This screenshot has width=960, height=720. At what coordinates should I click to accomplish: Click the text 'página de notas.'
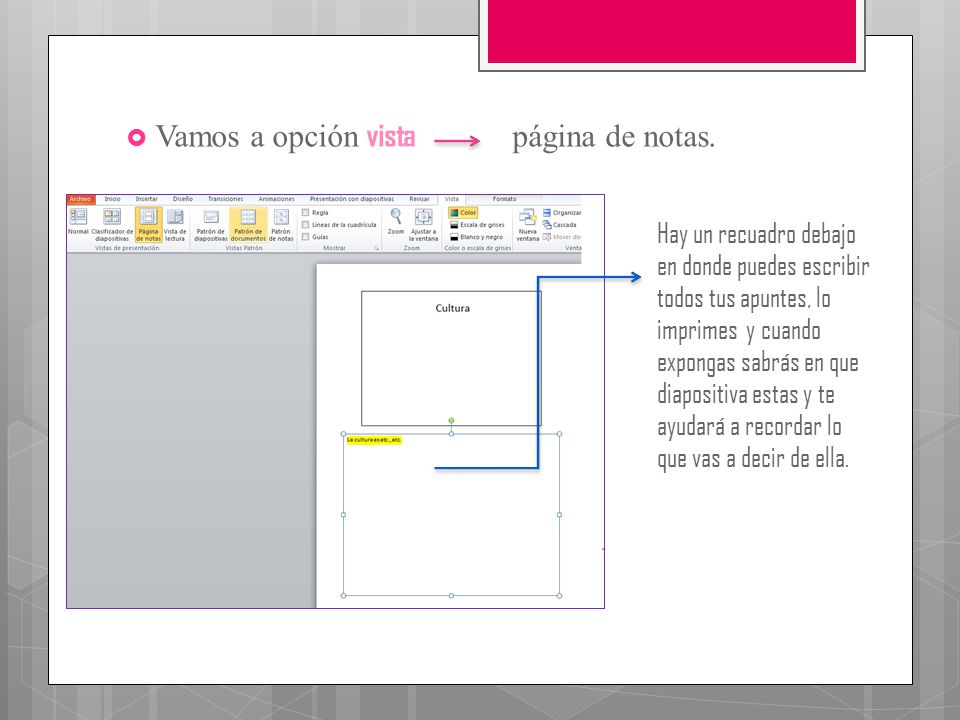coord(613,138)
